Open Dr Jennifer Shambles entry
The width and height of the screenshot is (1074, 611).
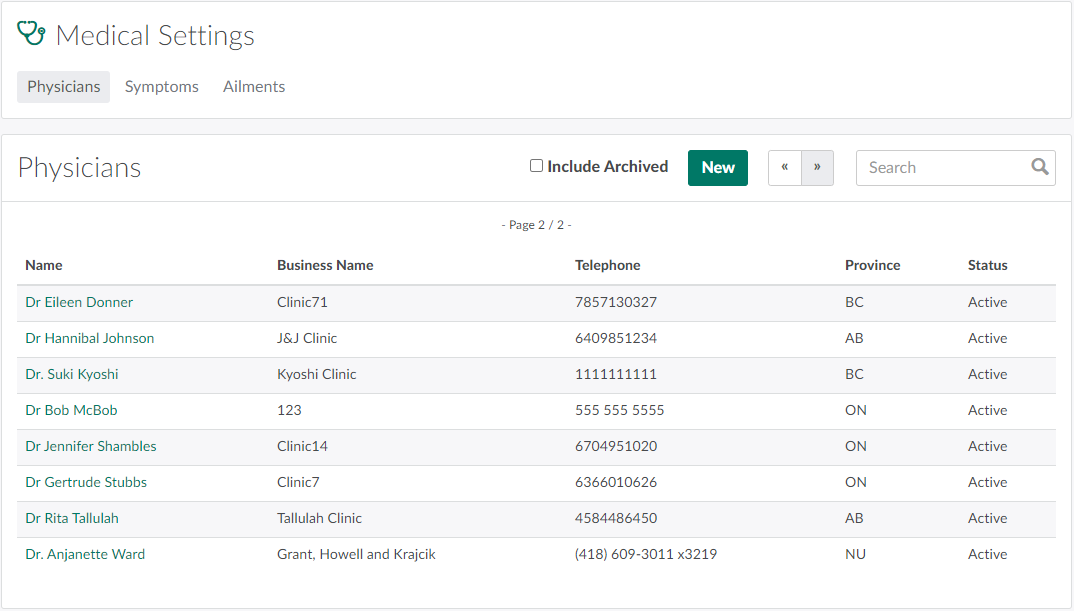pyautogui.click(x=91, y=446)
